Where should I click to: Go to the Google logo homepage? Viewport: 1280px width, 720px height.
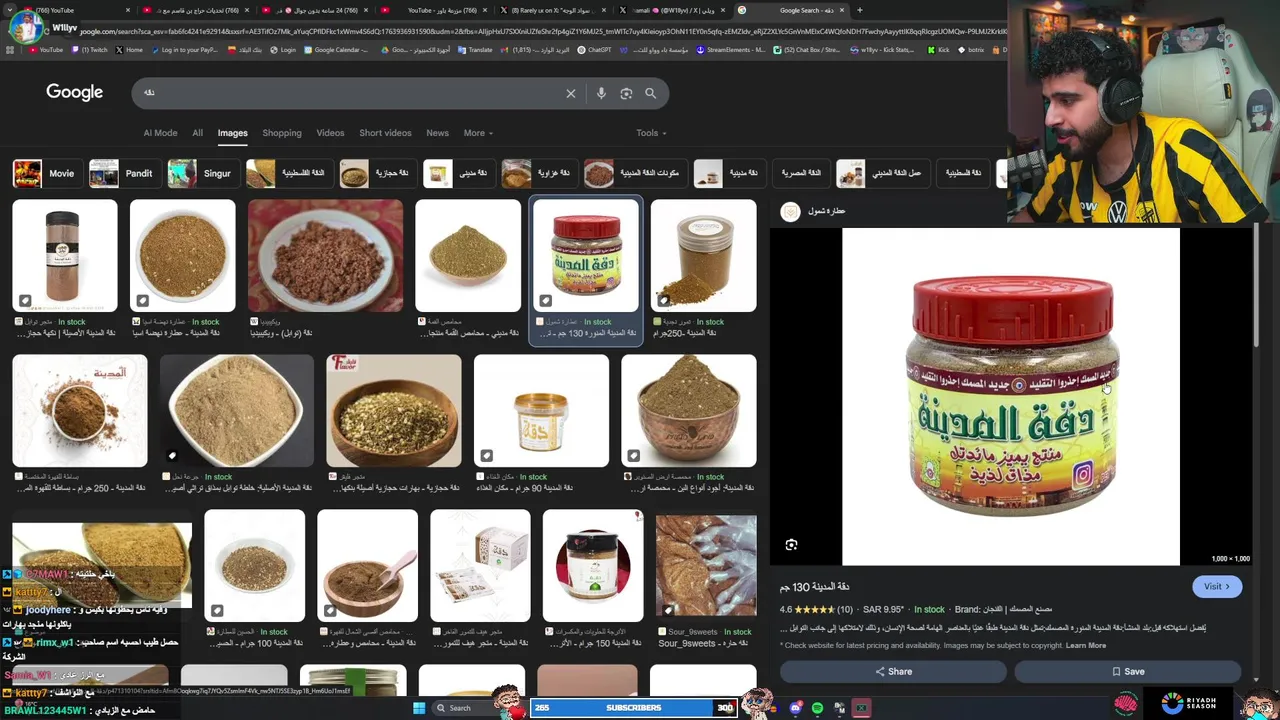[x=74, y=92]
